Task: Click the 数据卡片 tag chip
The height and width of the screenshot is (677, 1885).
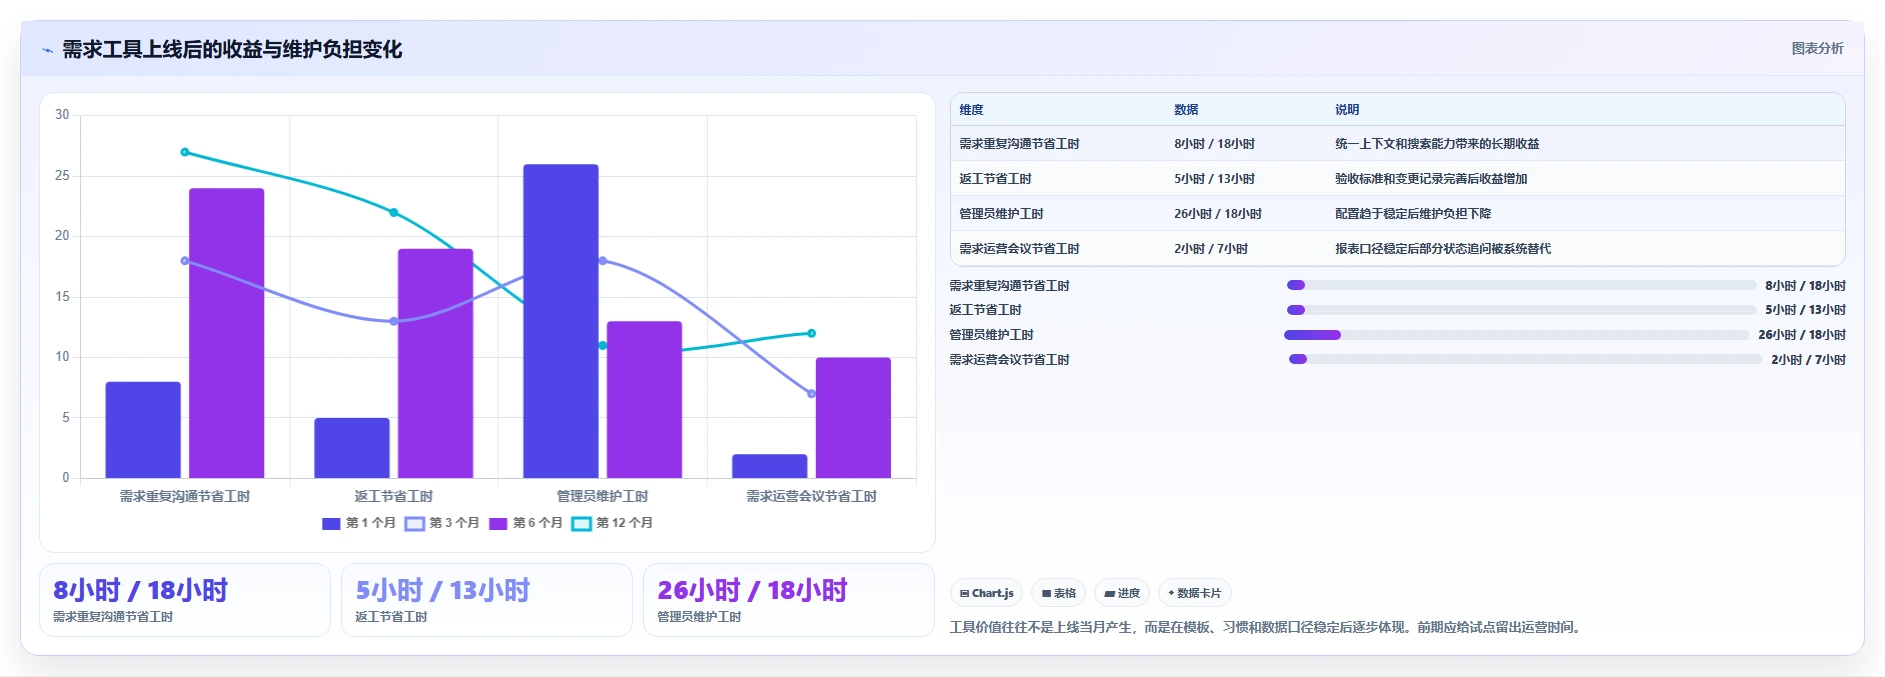Action: [x=1194, y=593]
